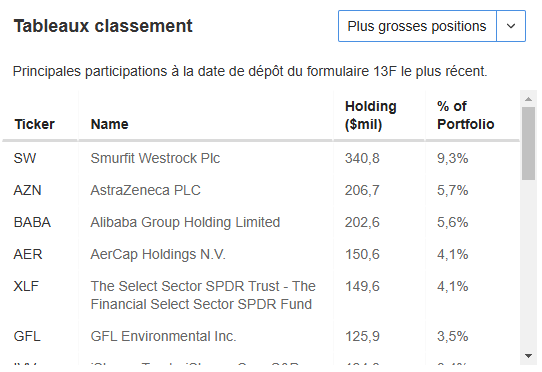Sort by the Ticker column header
Viewport: 542px width, 372px height.
pos(35,124)
